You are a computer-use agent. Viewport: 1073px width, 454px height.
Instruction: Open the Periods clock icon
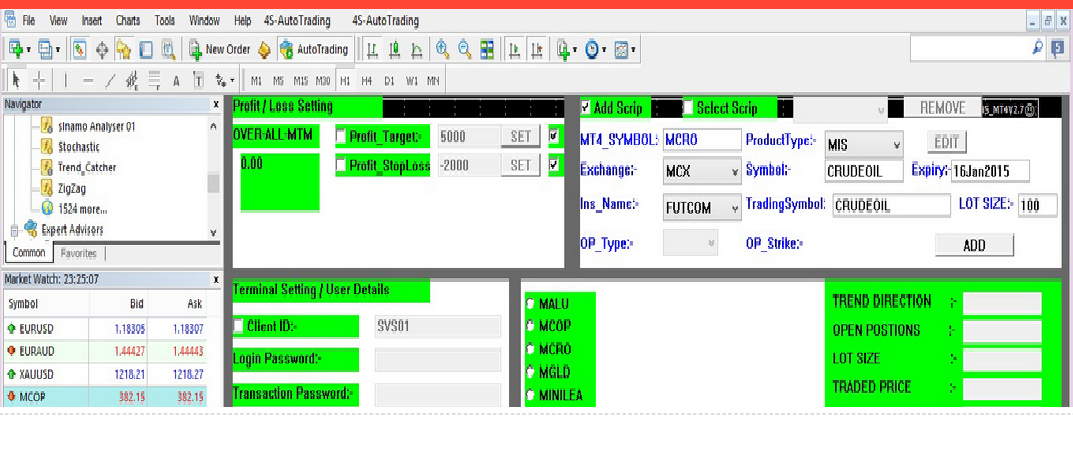click(593, 49)
